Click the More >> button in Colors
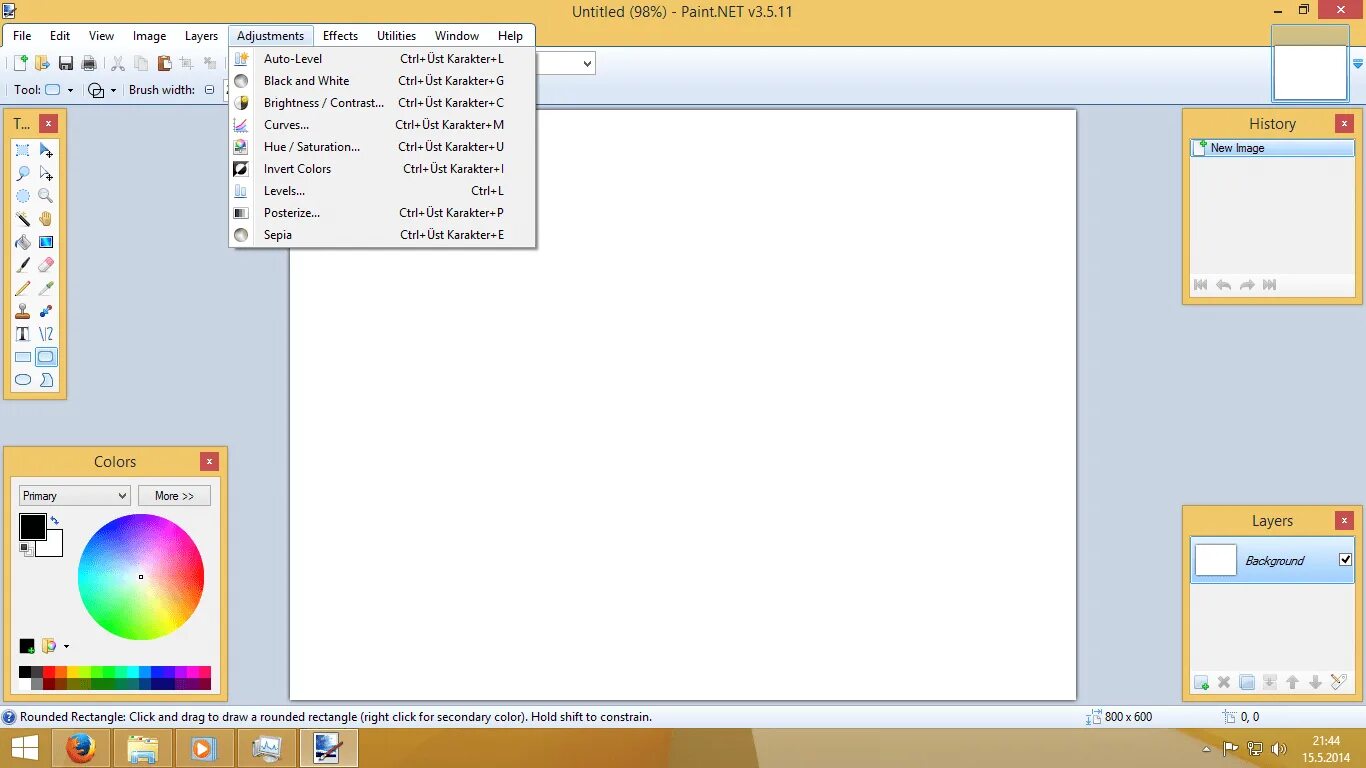Image resolution: width=1366 pixels, height=768 pixels. (x=174, y=496)
